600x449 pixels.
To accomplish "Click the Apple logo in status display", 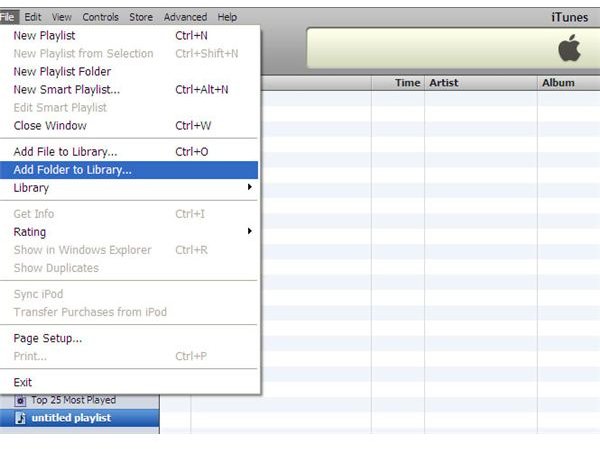I will click(569, 48).
